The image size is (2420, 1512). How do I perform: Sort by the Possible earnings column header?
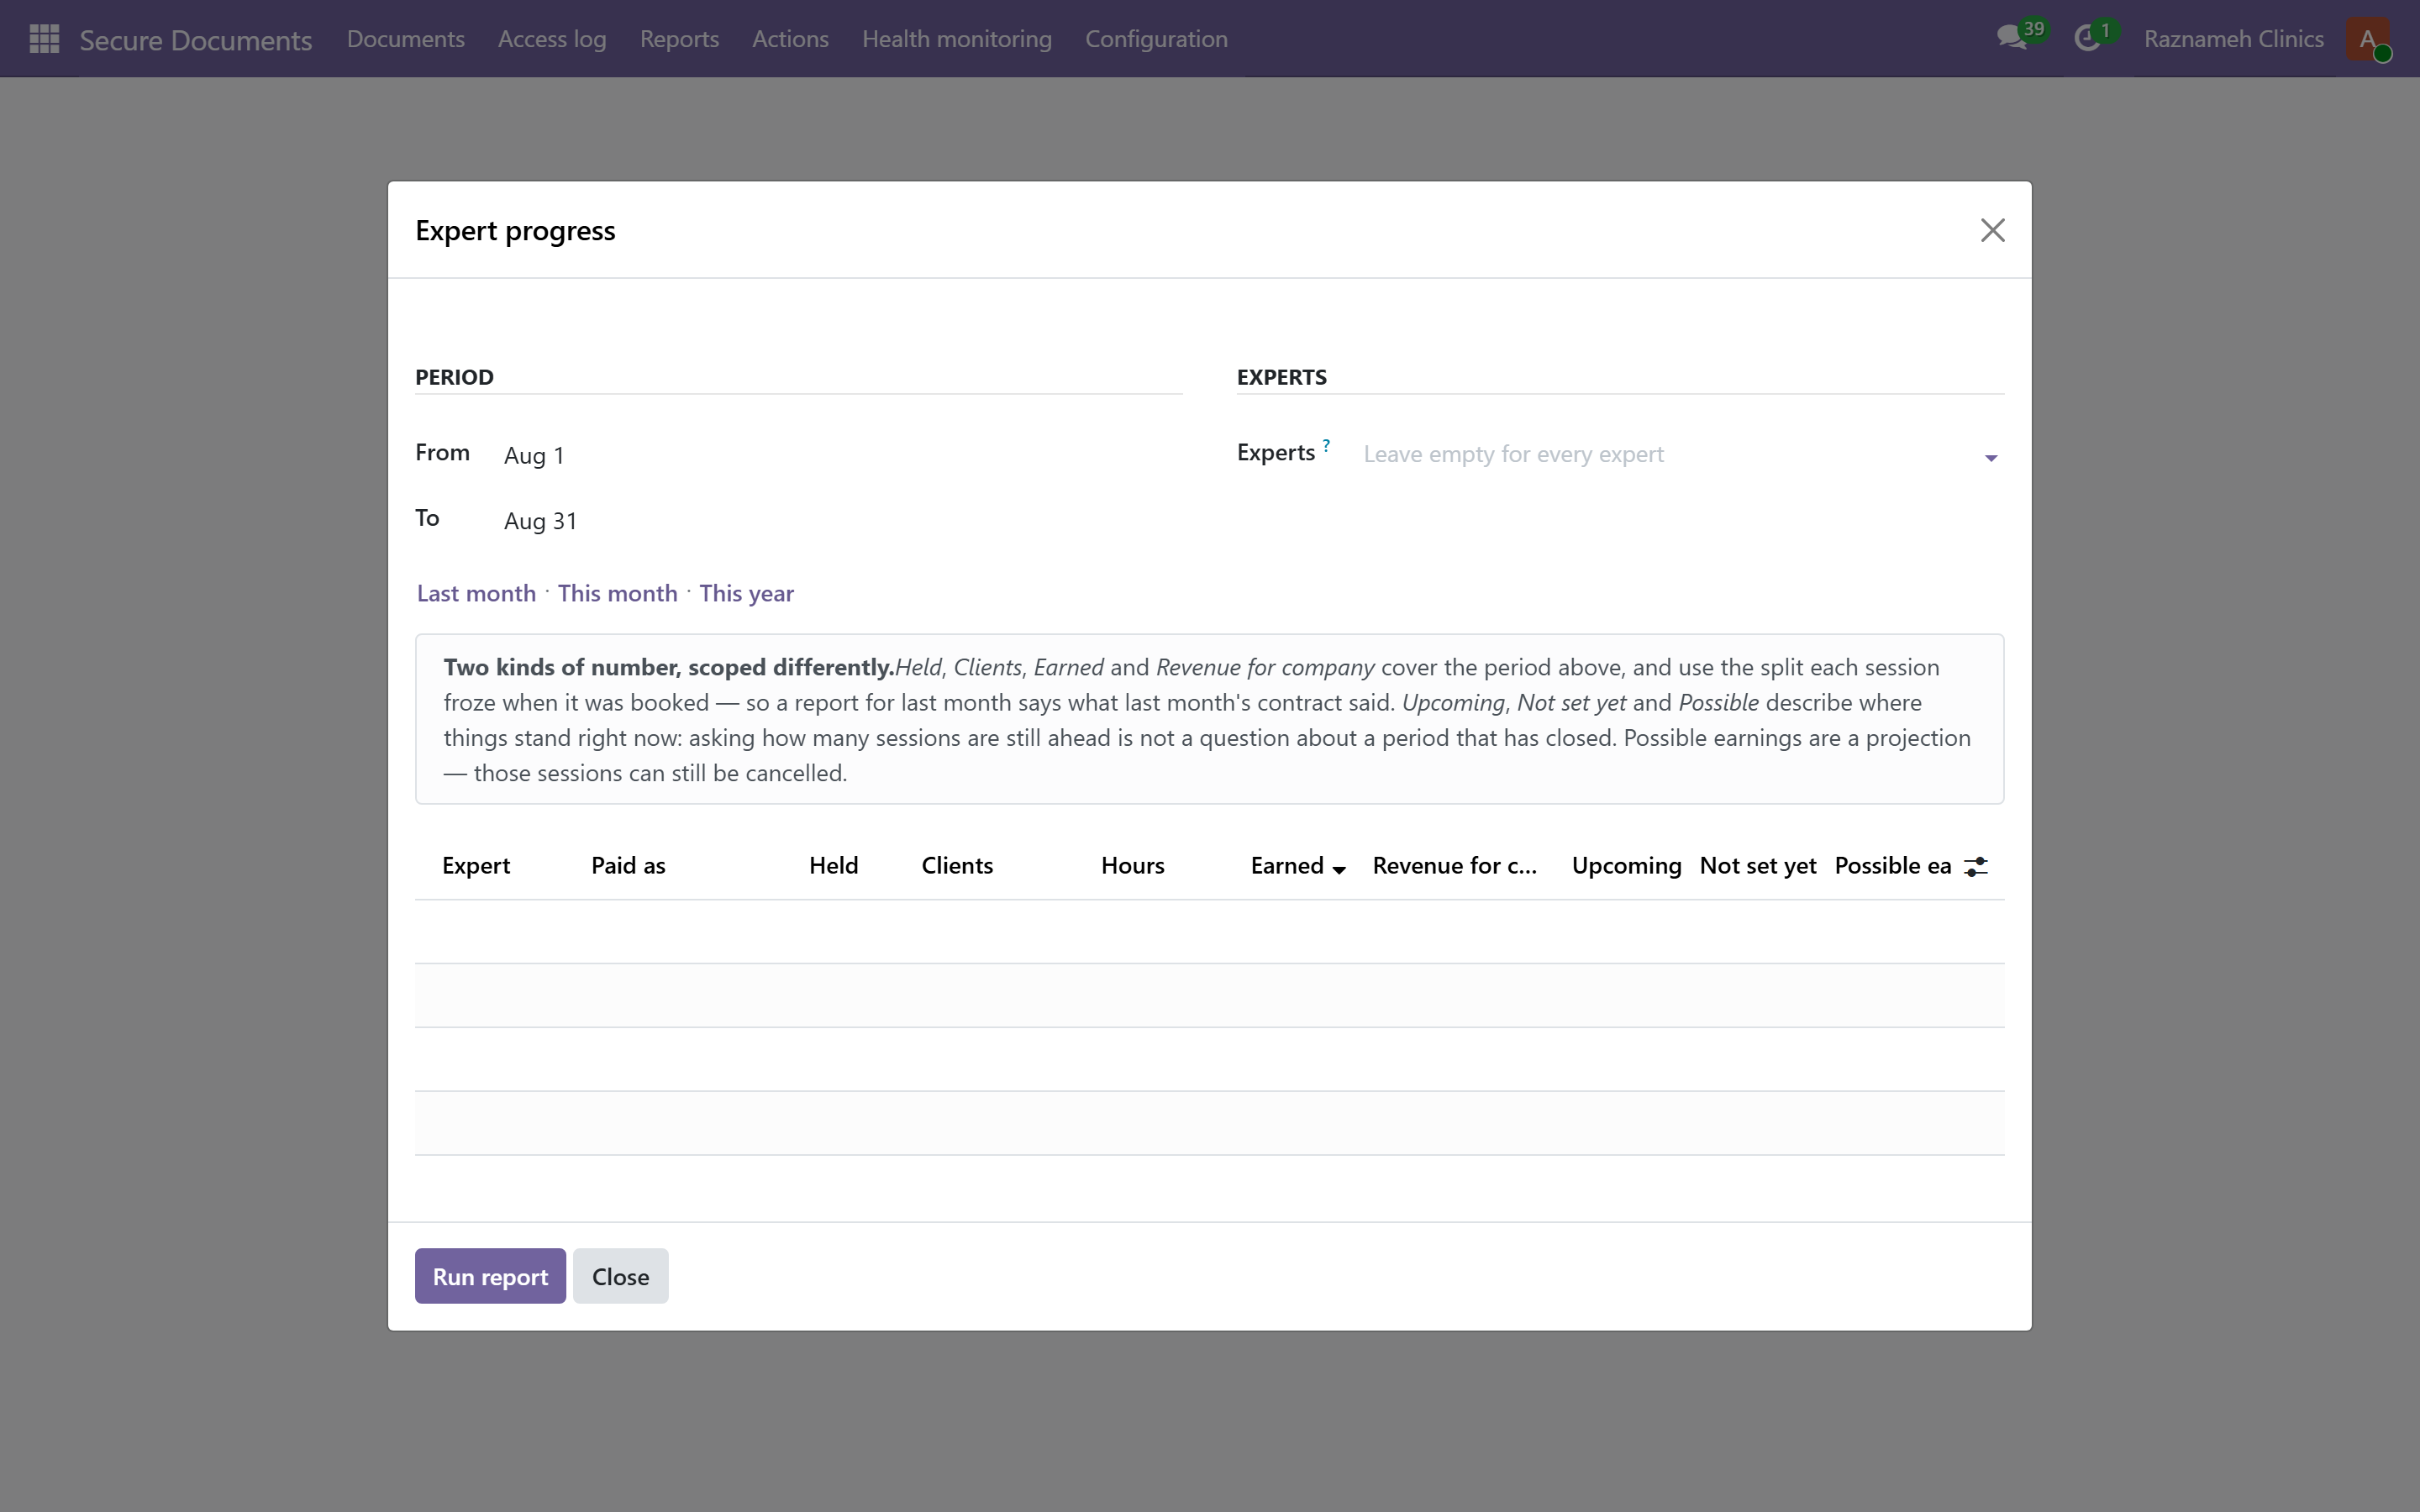tap(1892, 866)
